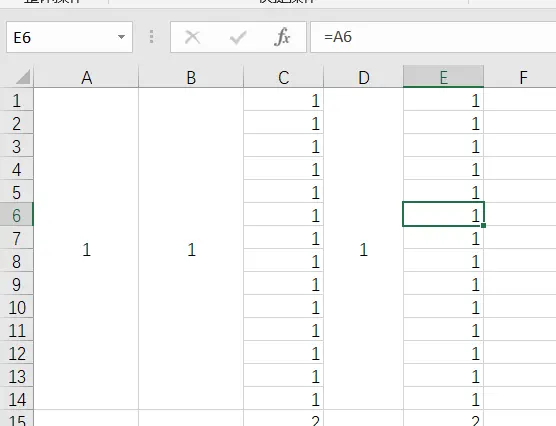Select row 10 header
Image resolution: width=556 pixels, height=426 pixels.
tap(17, 306)
